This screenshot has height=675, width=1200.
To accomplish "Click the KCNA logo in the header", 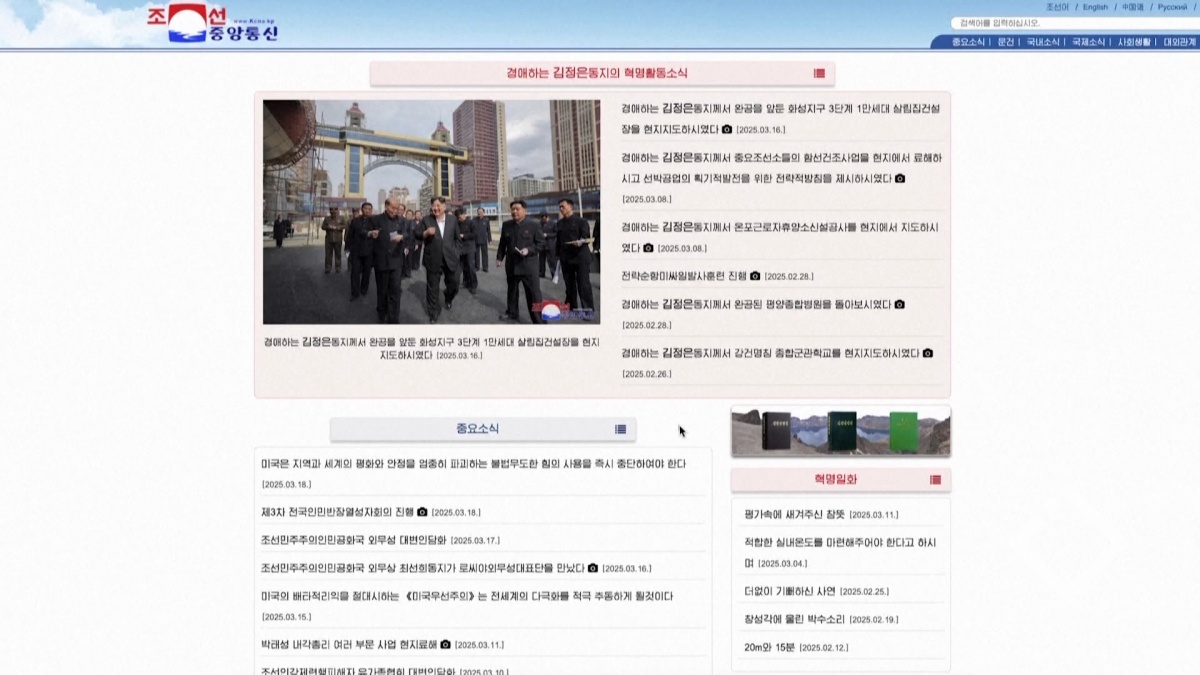I will 212,25.
